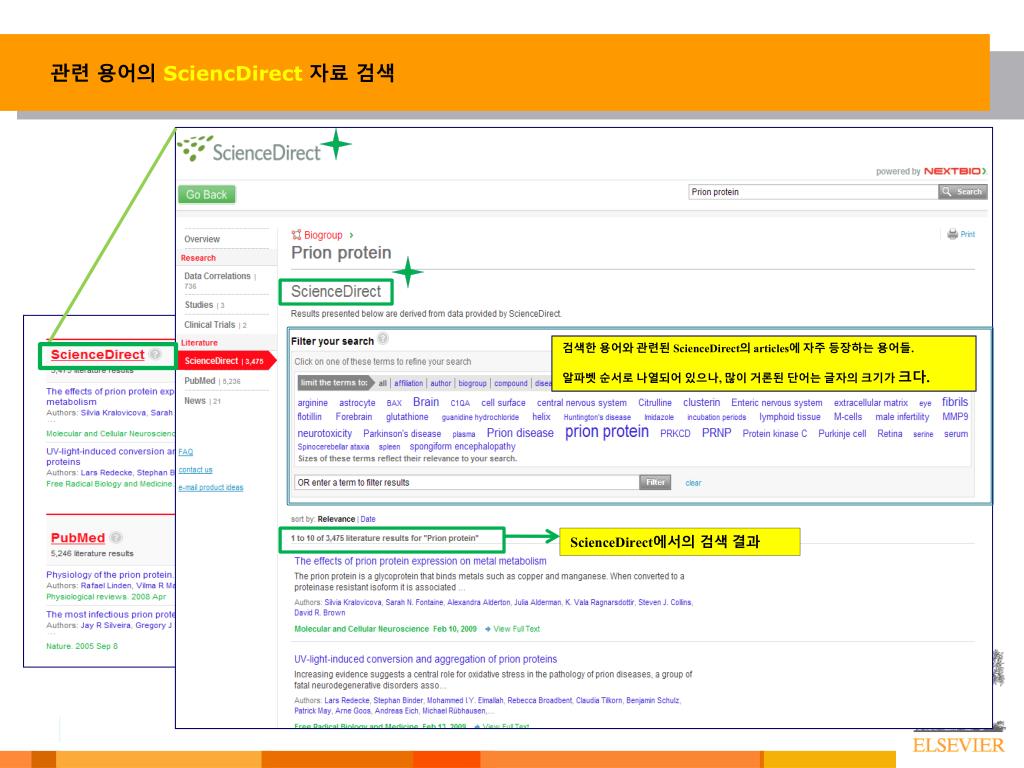Click the 'cell surface' filter term

[503, 403]
